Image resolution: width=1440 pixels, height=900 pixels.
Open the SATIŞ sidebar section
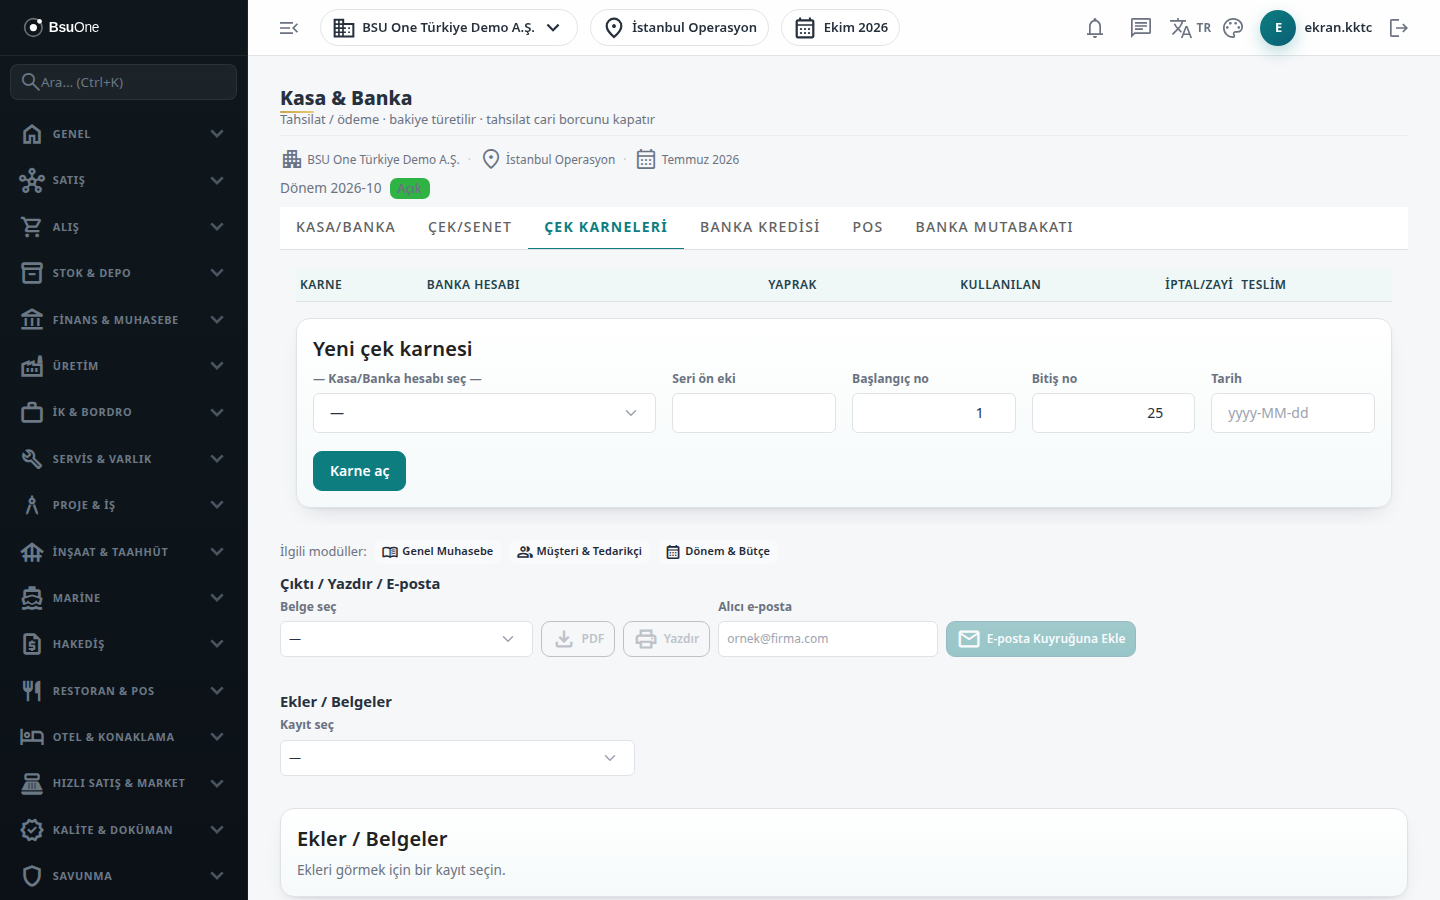[x=124, y=180]
